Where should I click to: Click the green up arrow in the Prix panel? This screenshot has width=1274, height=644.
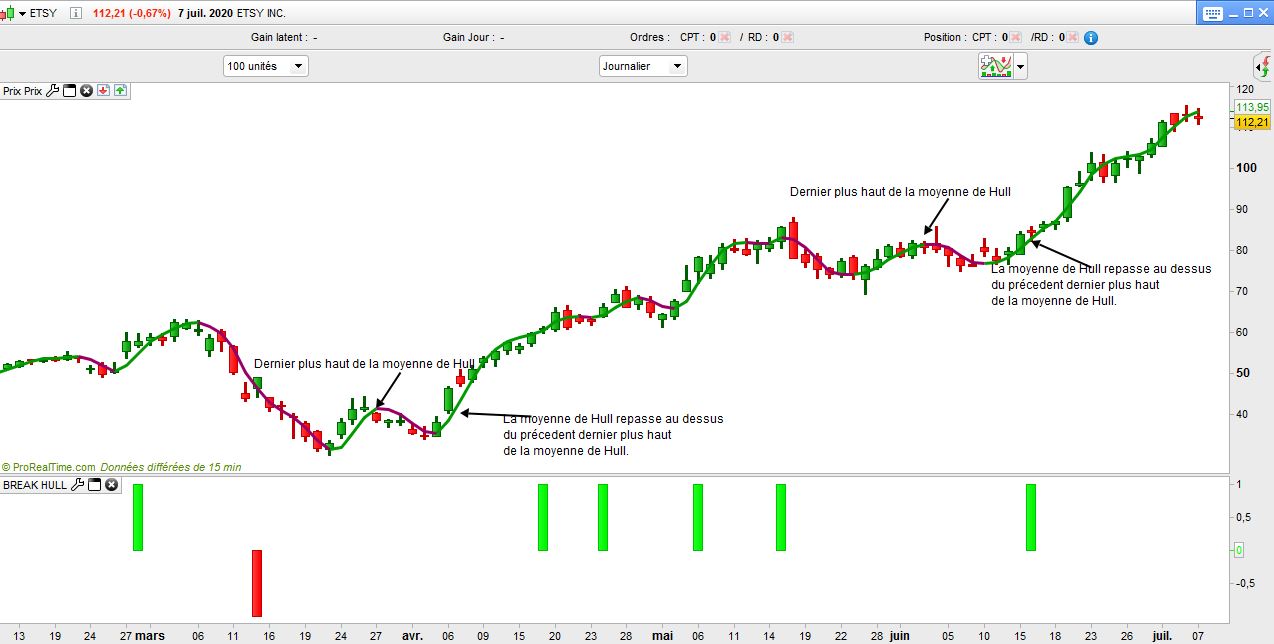pyautogui.click(x=120, y=91)
